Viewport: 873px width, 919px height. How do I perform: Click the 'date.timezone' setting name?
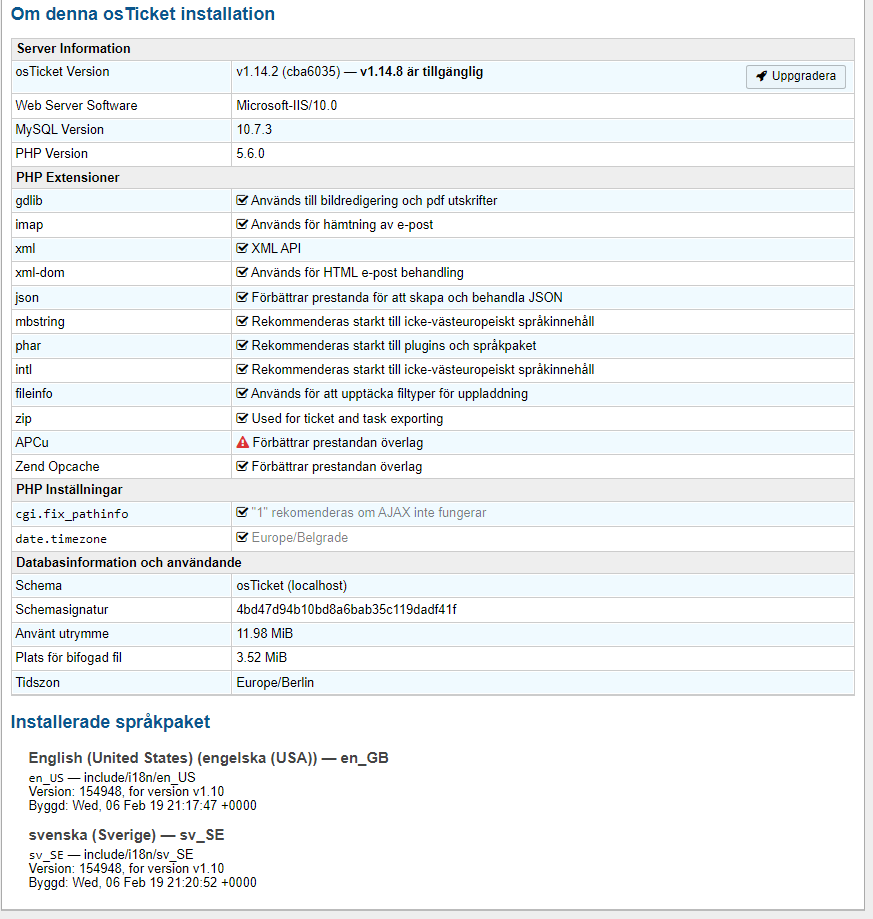61,539
